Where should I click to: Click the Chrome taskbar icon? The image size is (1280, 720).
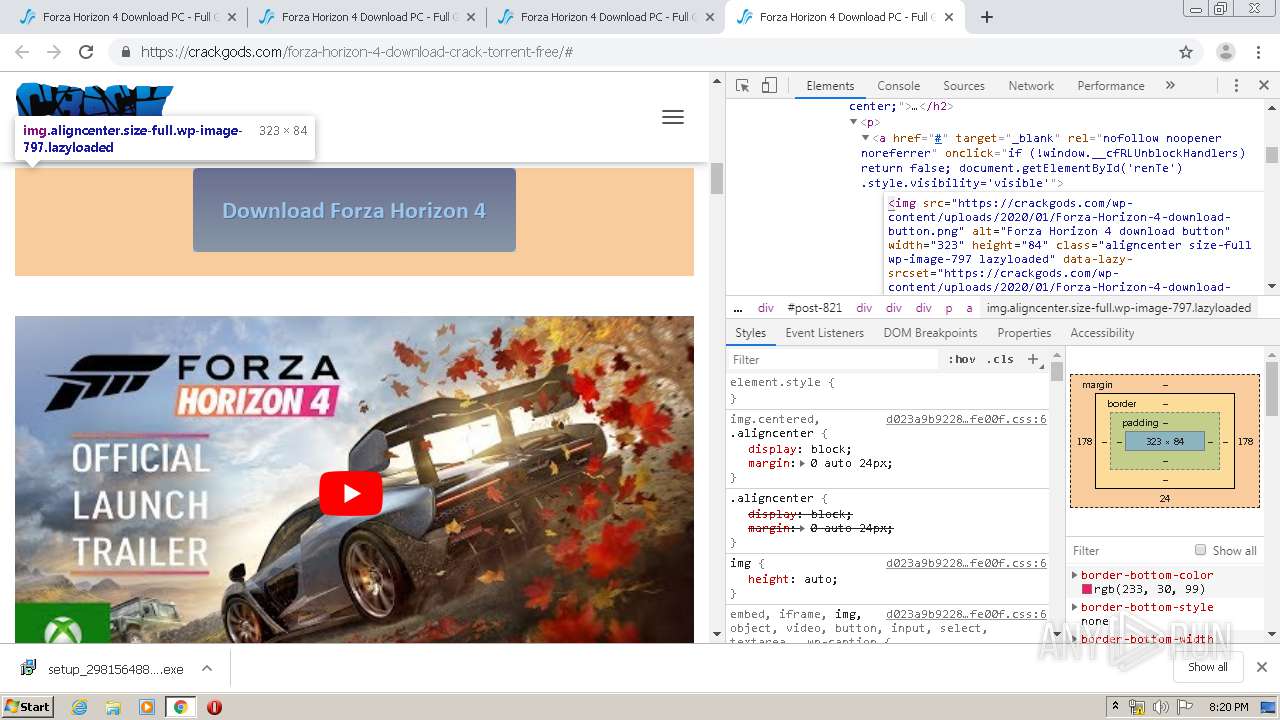pyautogui.click(x=180, y=707)
